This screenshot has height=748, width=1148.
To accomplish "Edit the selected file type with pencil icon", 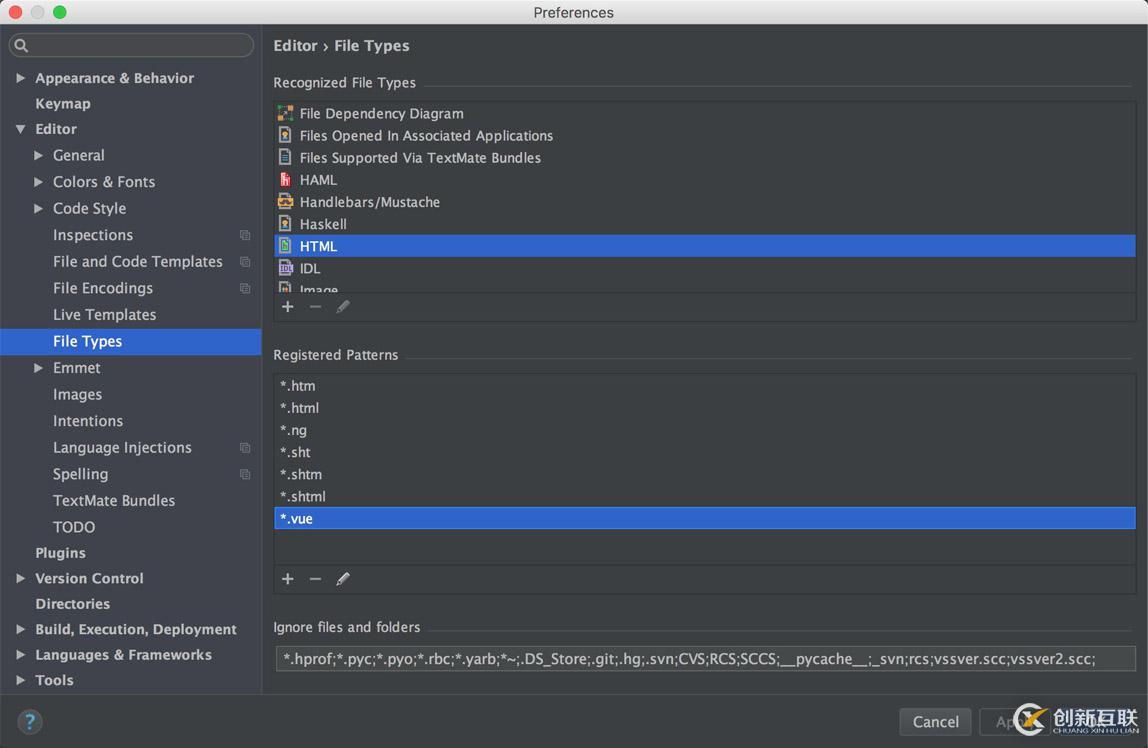I will tap(343, 307).
